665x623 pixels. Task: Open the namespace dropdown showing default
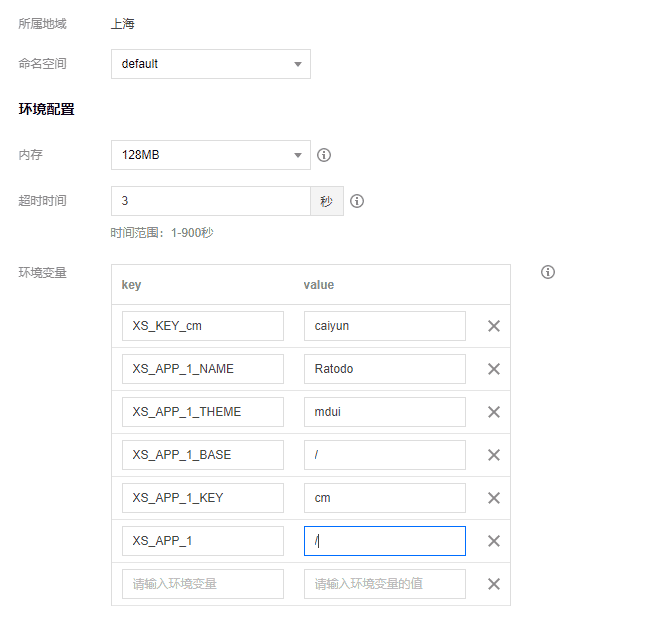coord(210,64)
